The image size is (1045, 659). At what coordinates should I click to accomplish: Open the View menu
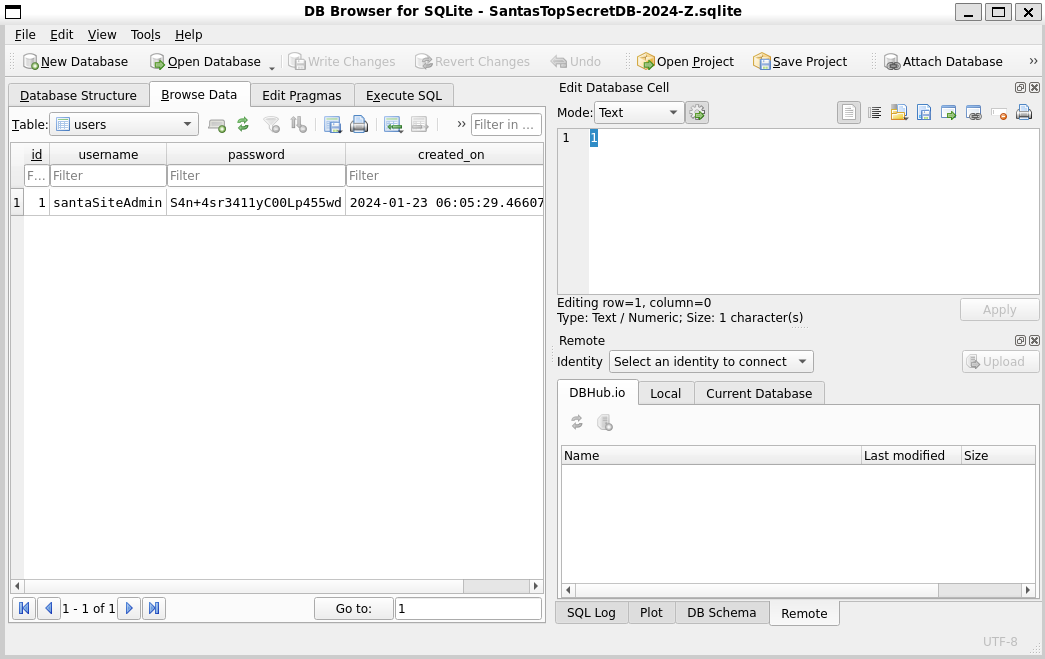[102, 35]
